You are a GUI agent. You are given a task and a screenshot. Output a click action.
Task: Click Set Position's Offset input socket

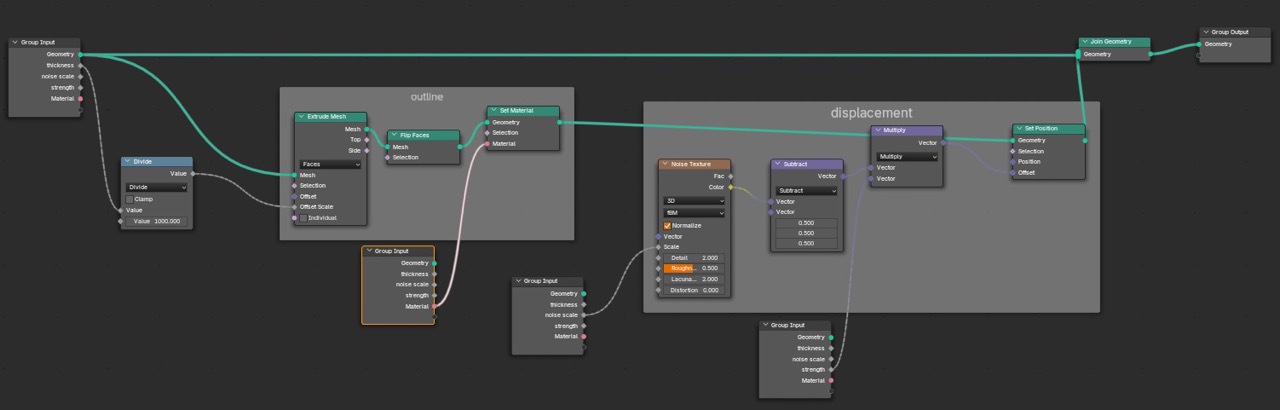click(1012, 172)
